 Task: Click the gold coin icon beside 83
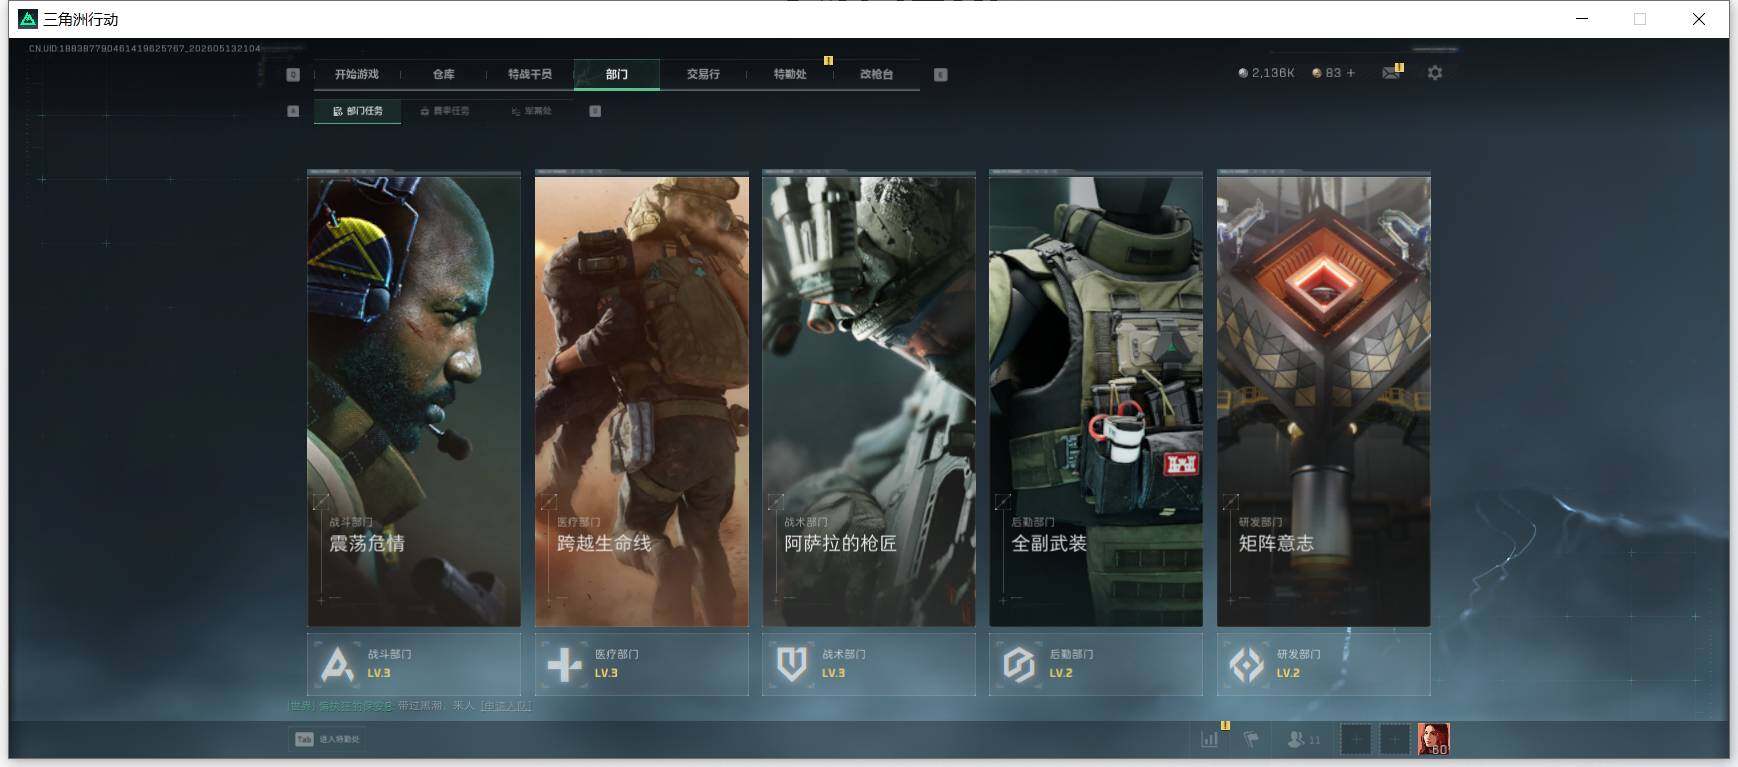1317,73
